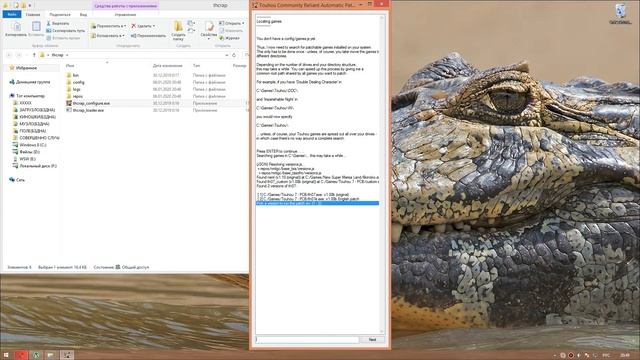Screen dimensions: 640x360
Task: Switch to the Главная ribbon tab
Action: [33, 14]
